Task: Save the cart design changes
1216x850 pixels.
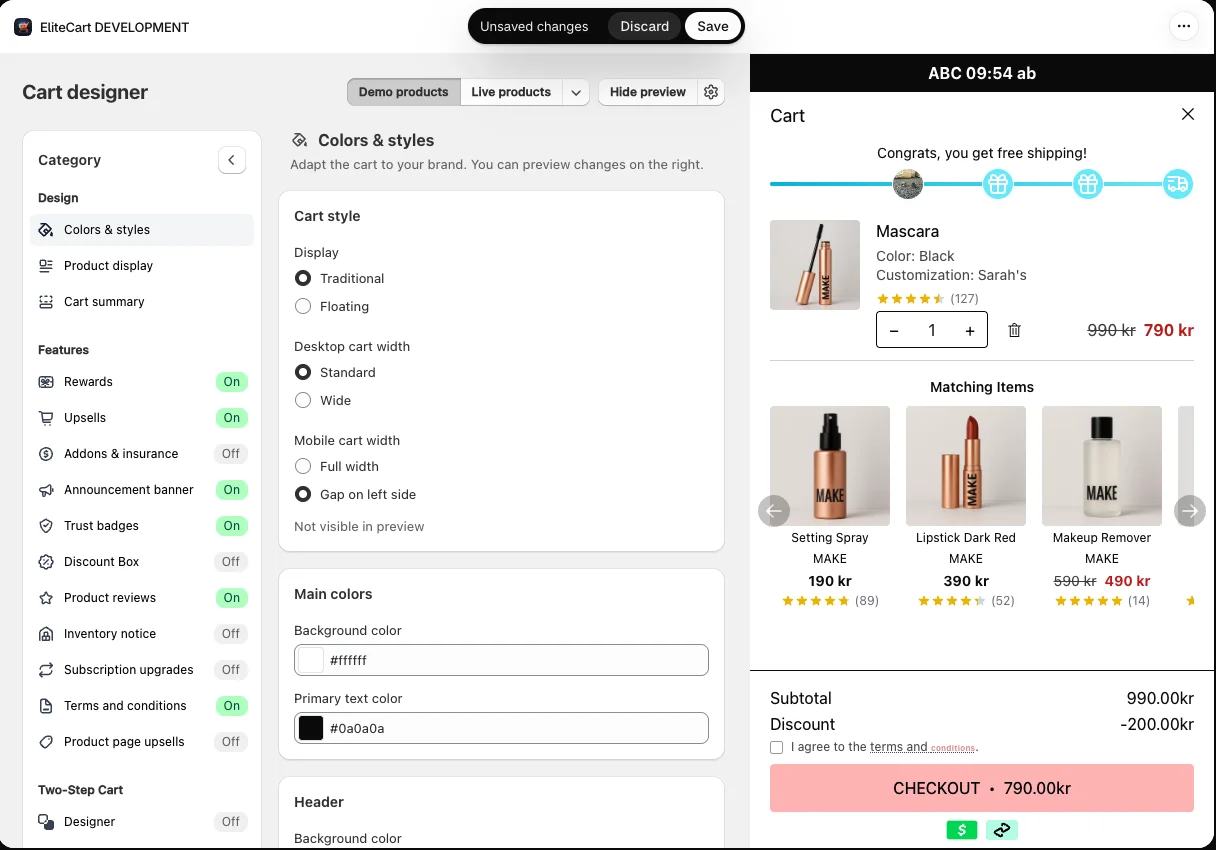Action: (713, 27)
